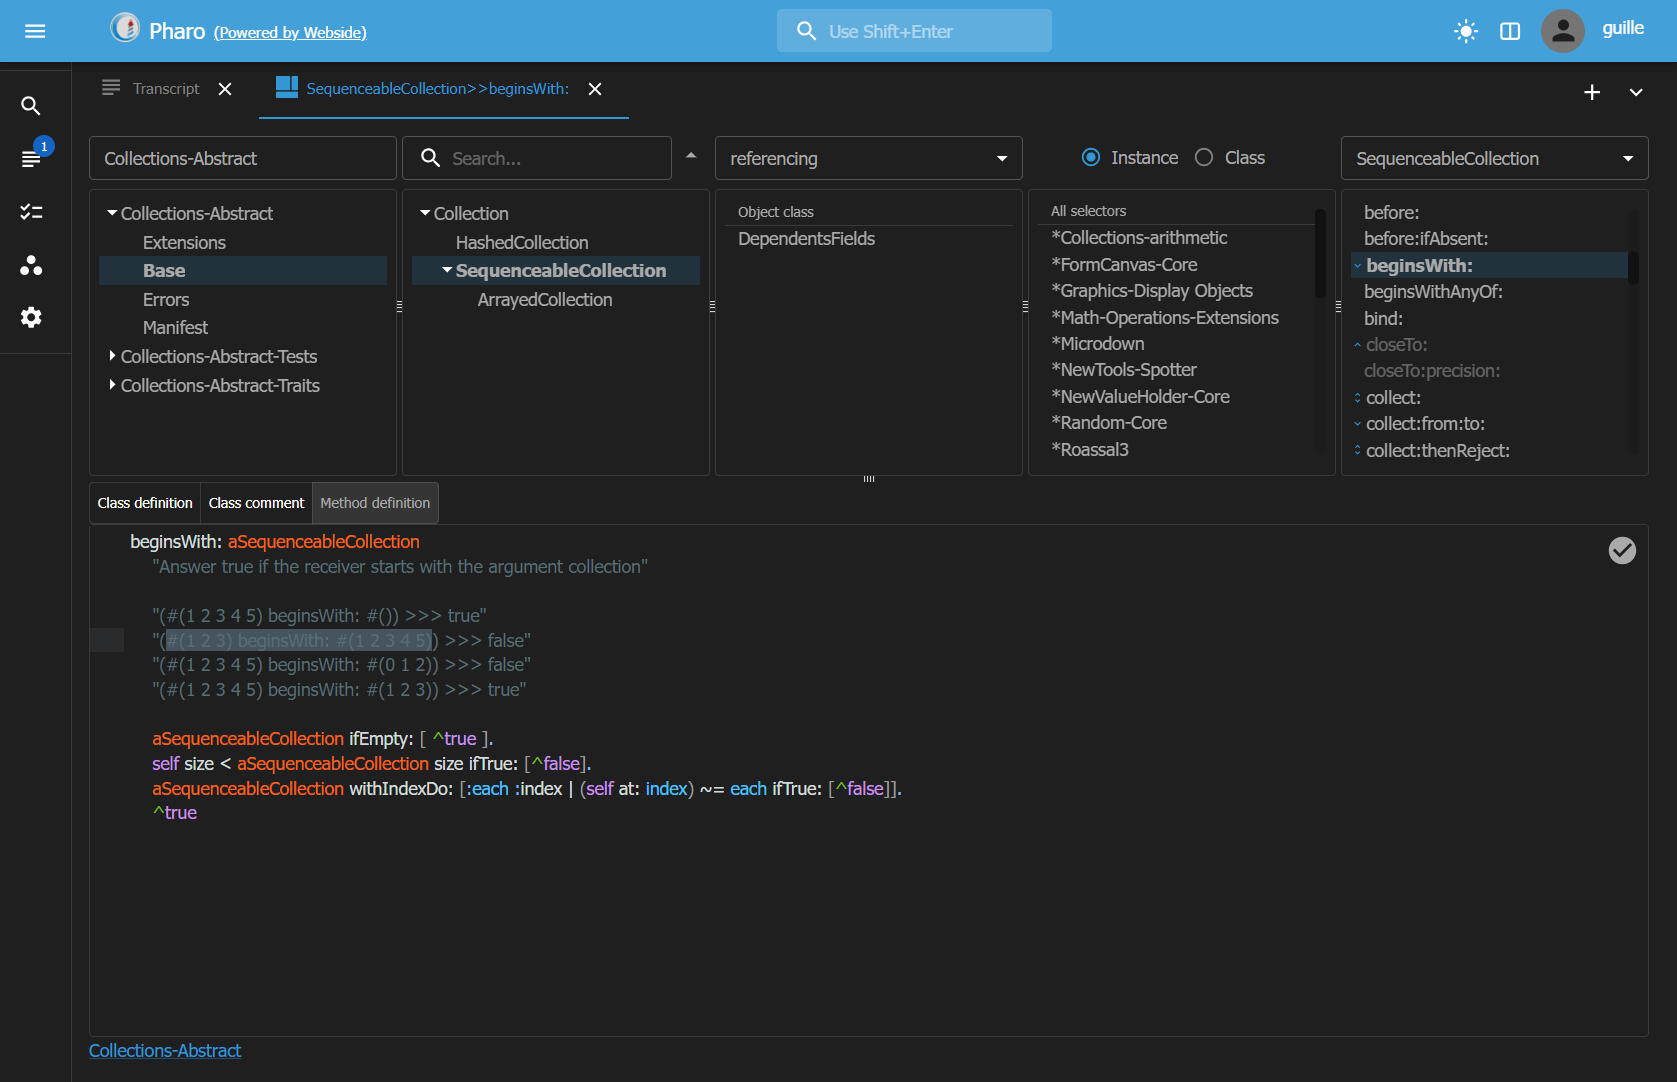
Task: Open the checklist icon in the sidebar
Action: pyautogui.click(x=31, y=212)
